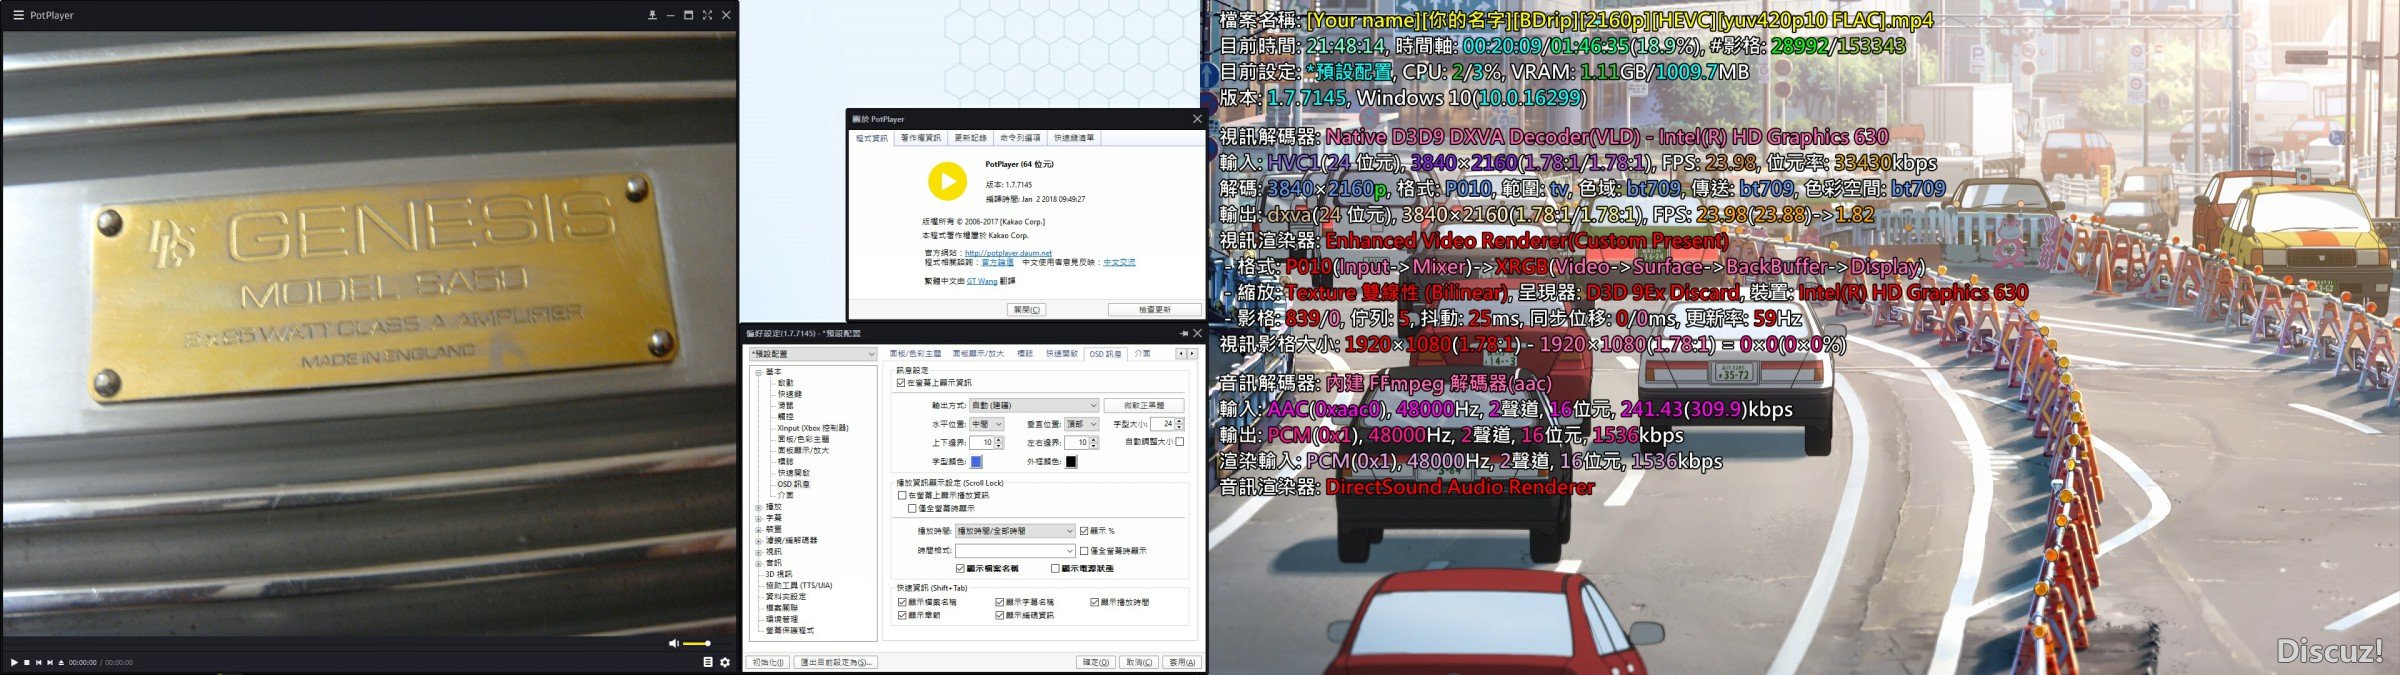
Task: Click the 檢查更新 button
Action: click(1155, 310)
